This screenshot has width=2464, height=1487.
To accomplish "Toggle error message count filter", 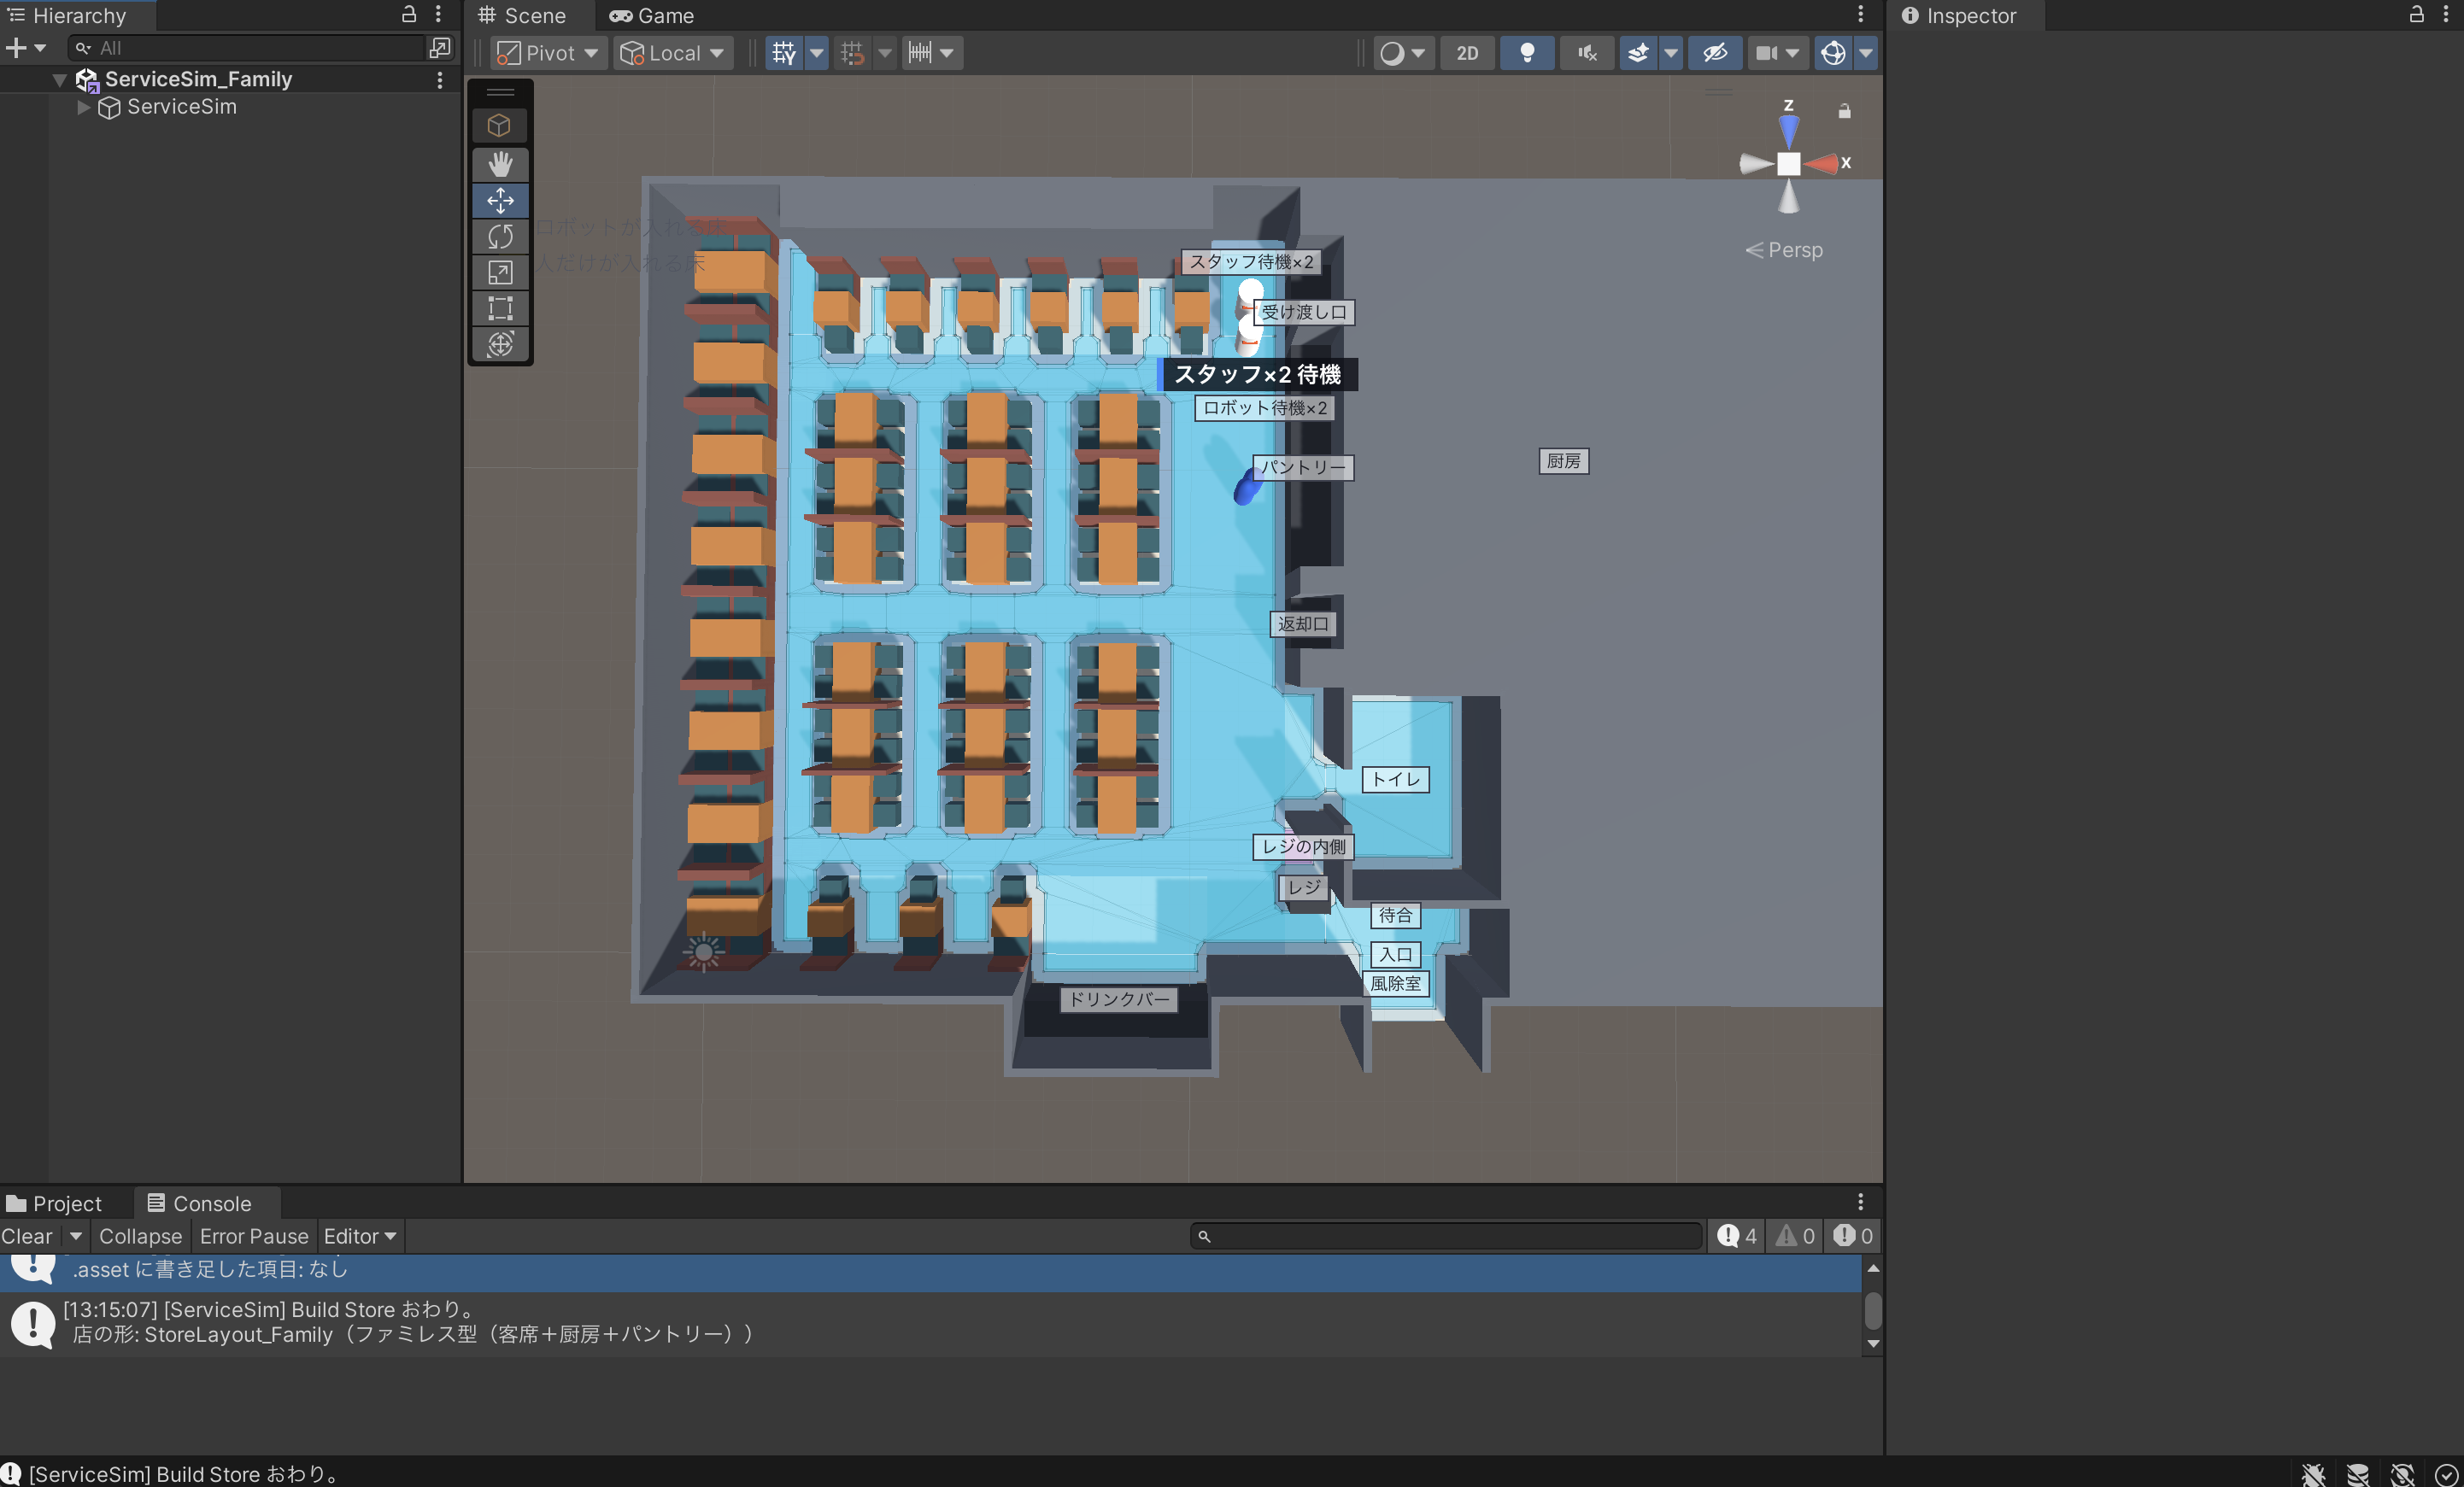I will click(1853, 1236).
